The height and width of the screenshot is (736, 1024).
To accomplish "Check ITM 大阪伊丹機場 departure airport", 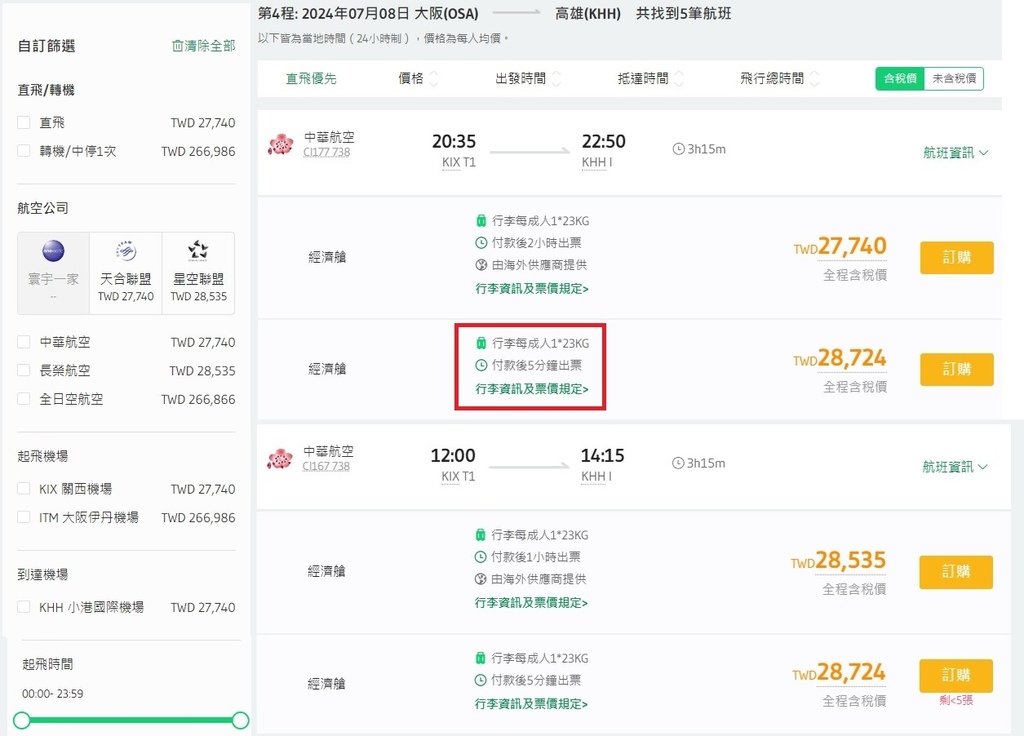I will (x=24, y=517).
